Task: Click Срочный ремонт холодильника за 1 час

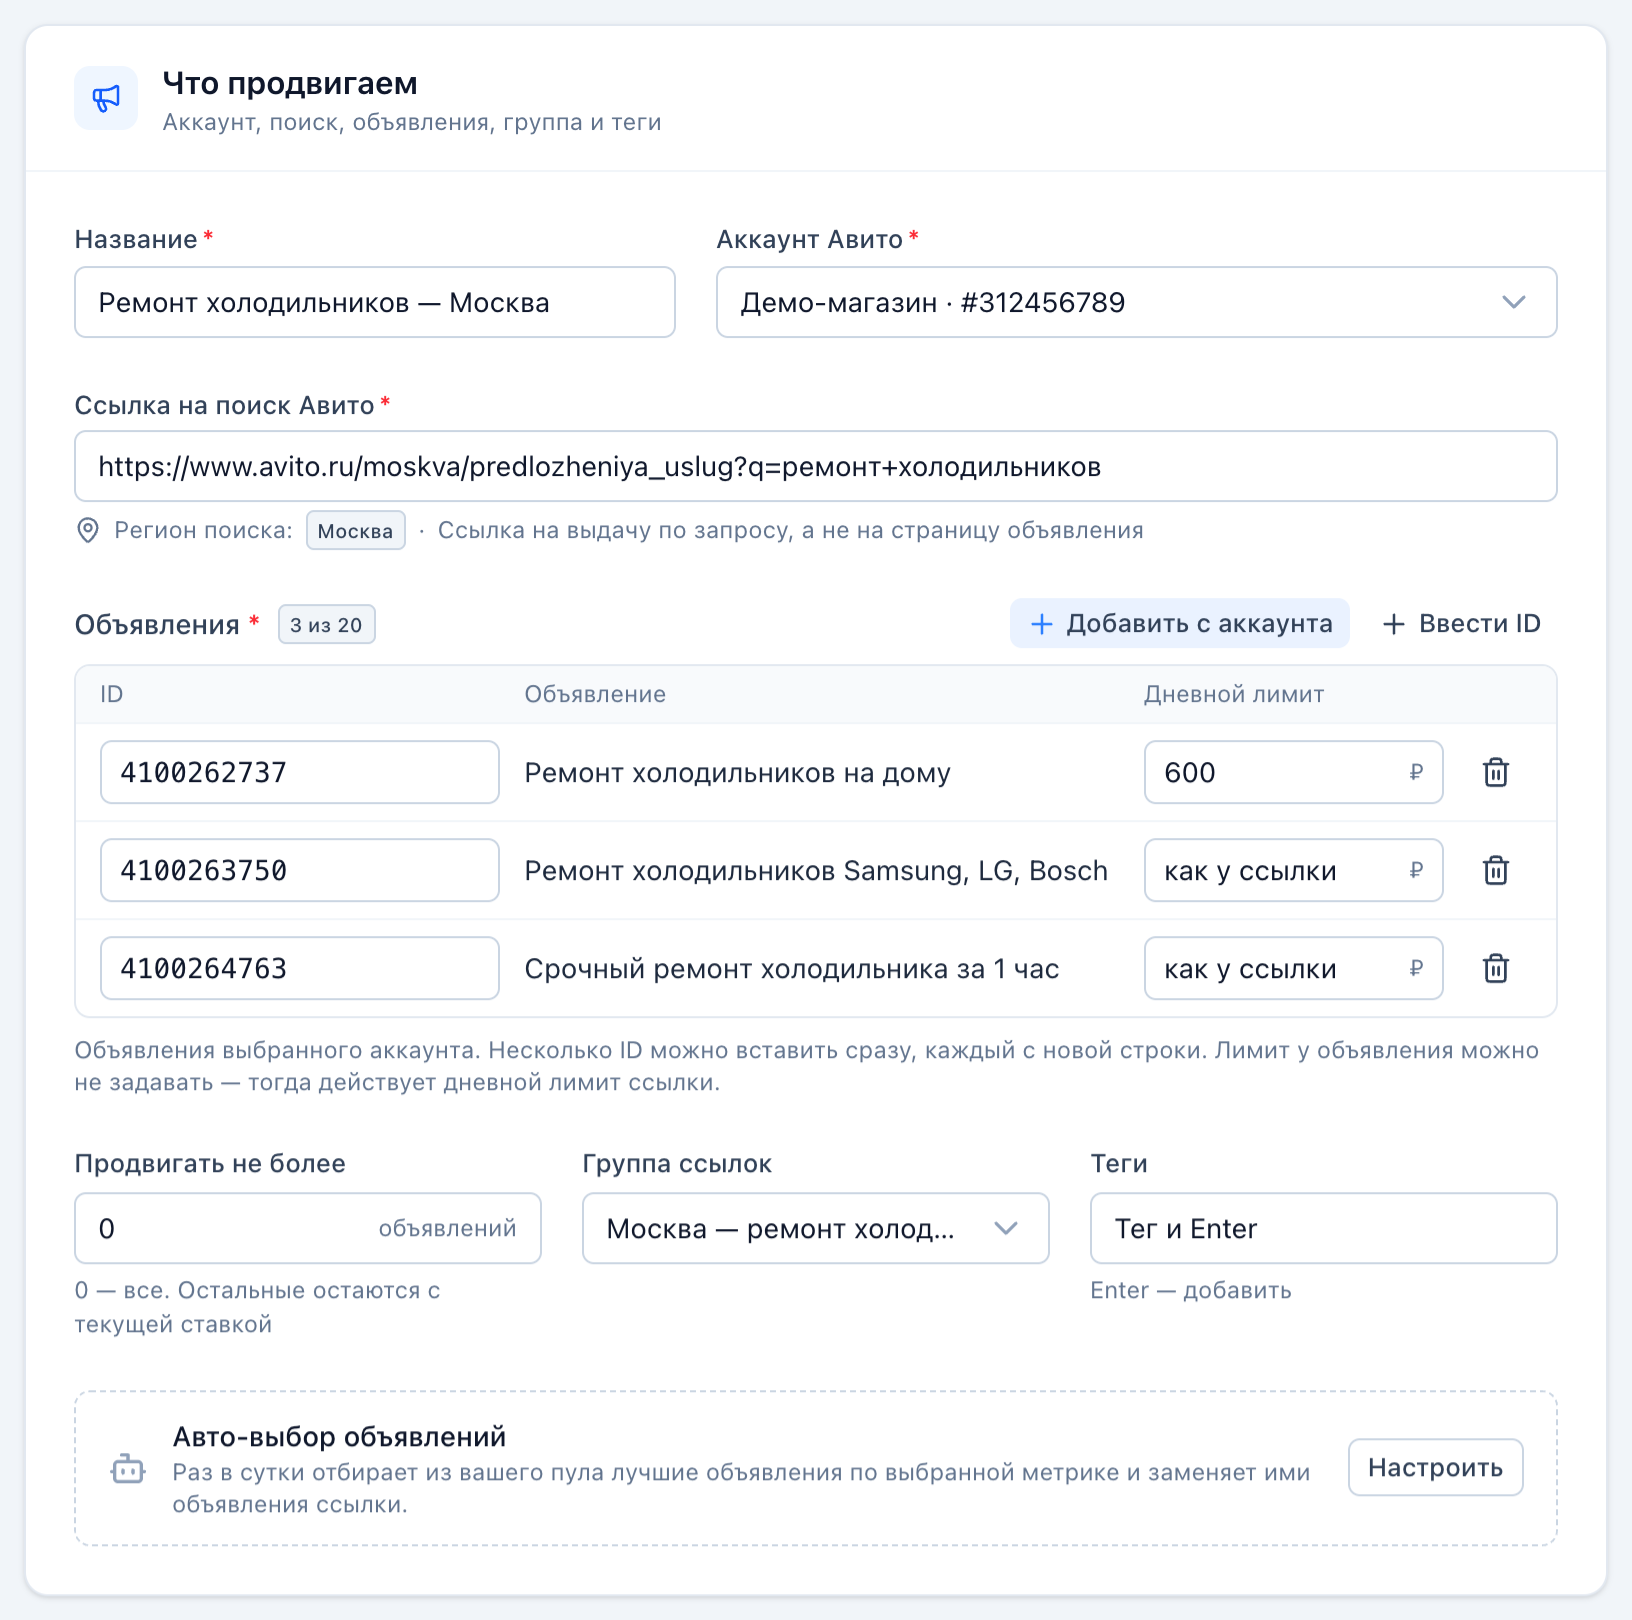Action: coord(791,969)
